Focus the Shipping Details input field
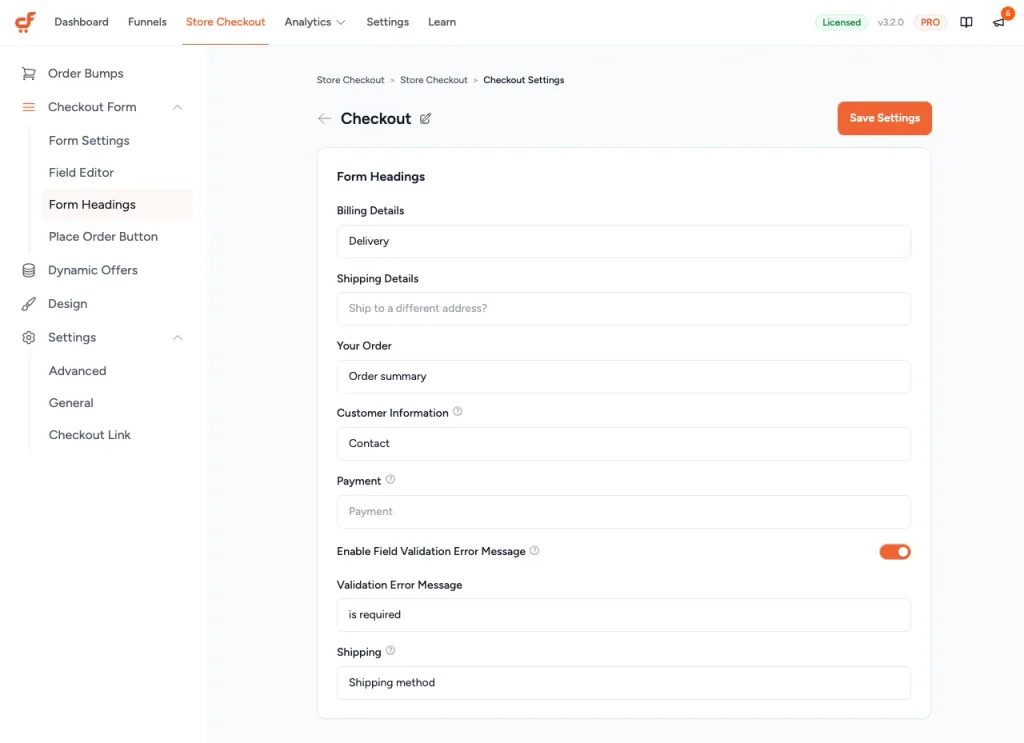The height and width of the screenshot is (743, 1024). coord(624,309)
